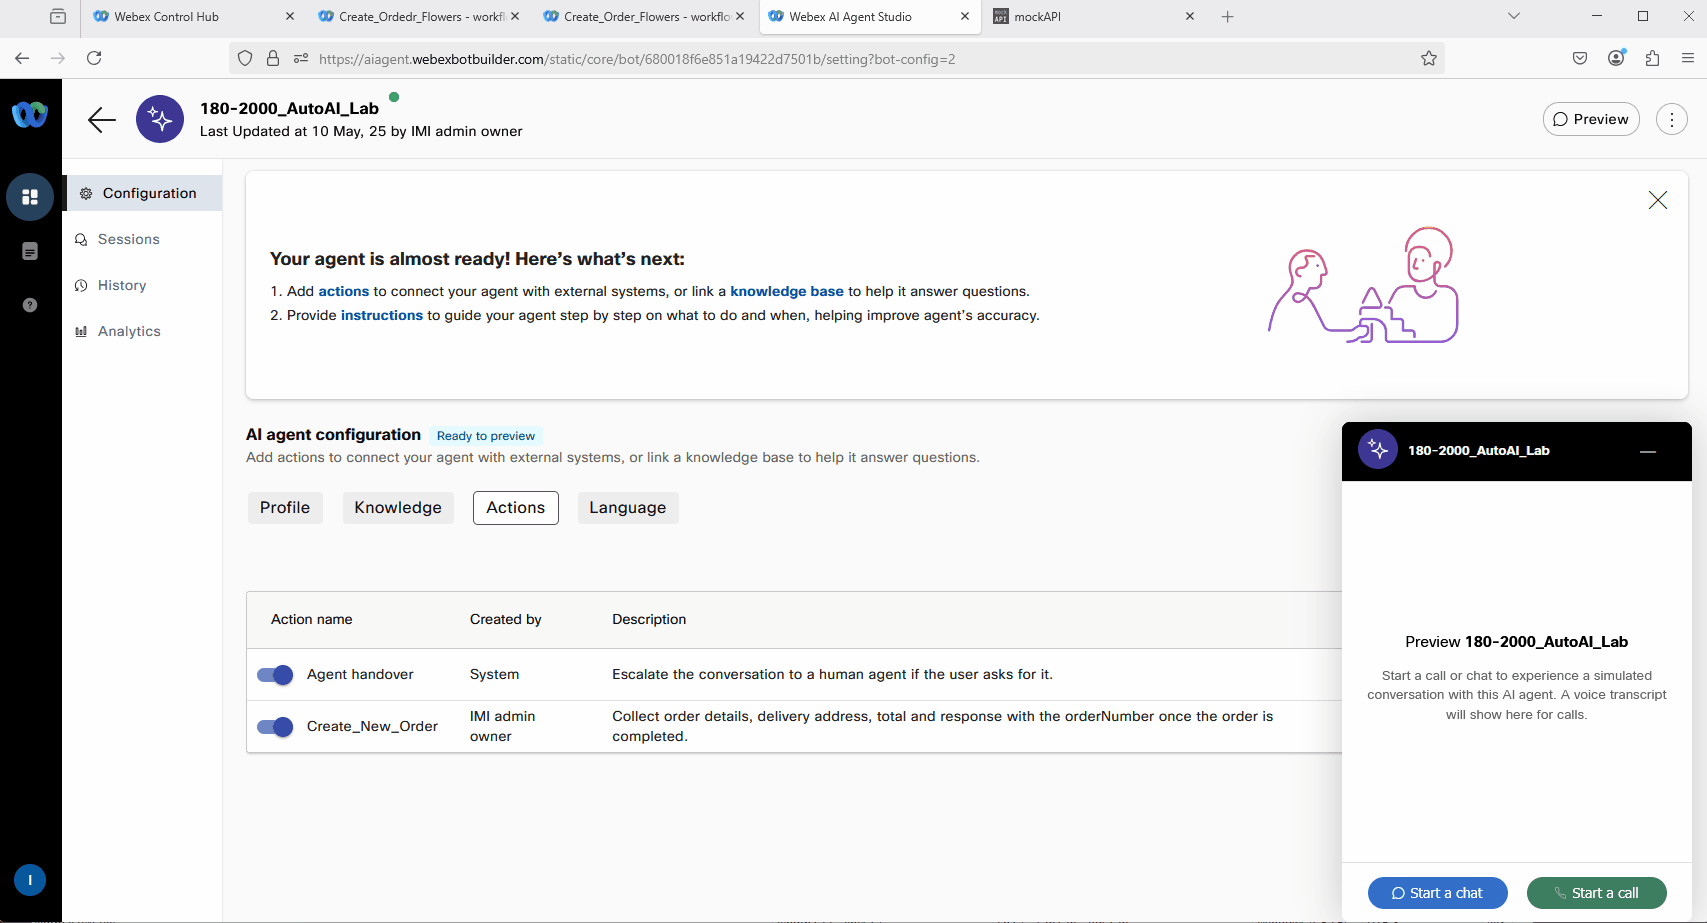
Task: Click the back arrow beside the agent name
Action: 101,120
